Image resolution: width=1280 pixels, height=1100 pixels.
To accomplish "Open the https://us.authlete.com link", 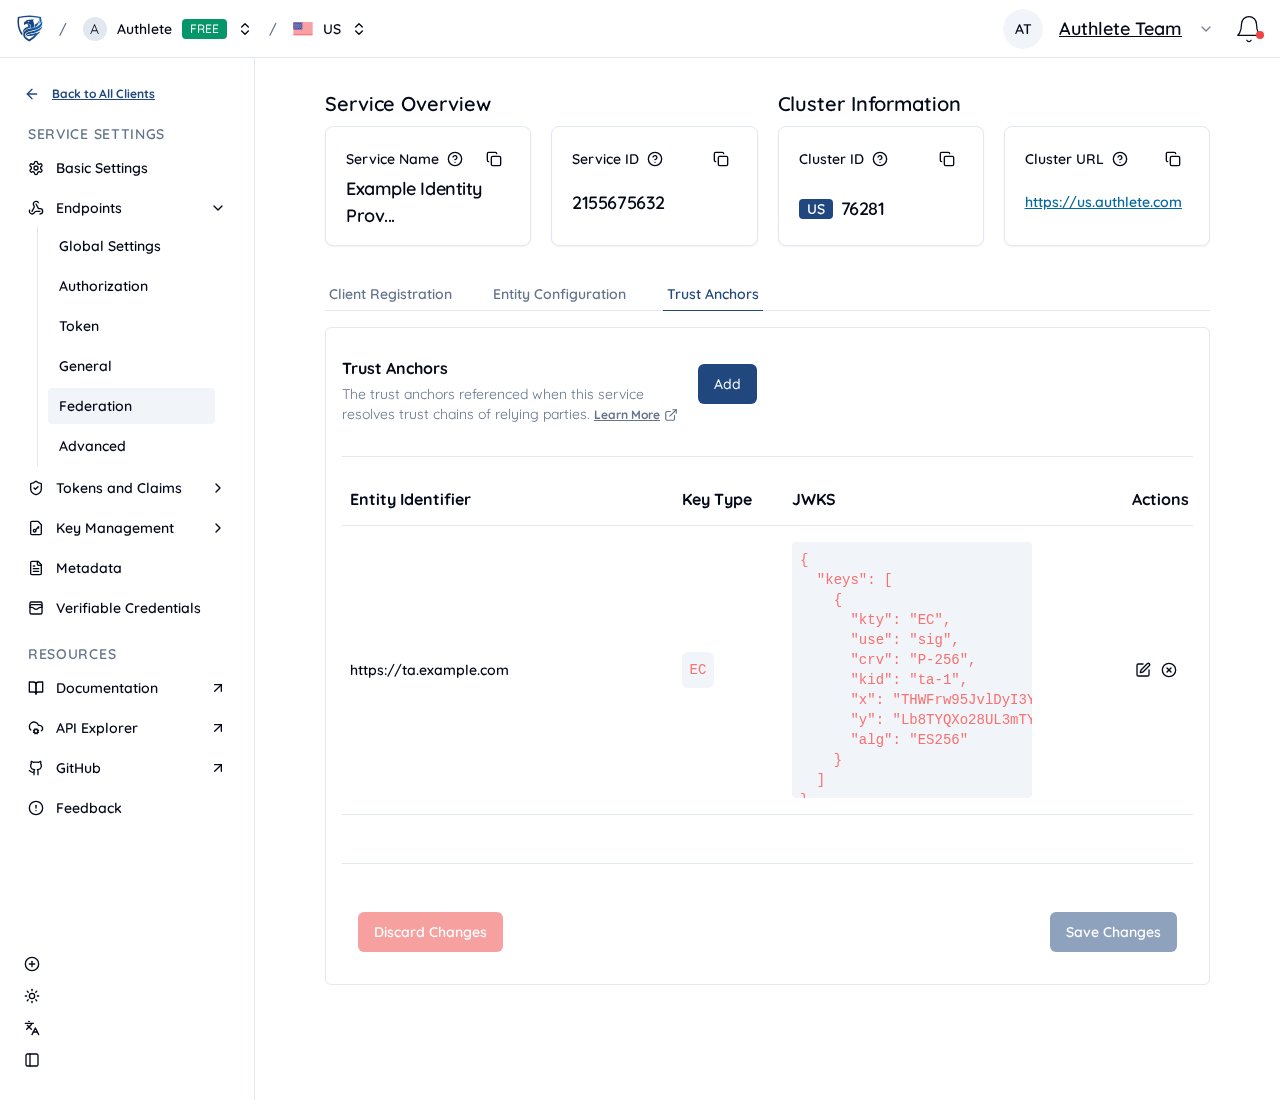I will (1103, 202).
